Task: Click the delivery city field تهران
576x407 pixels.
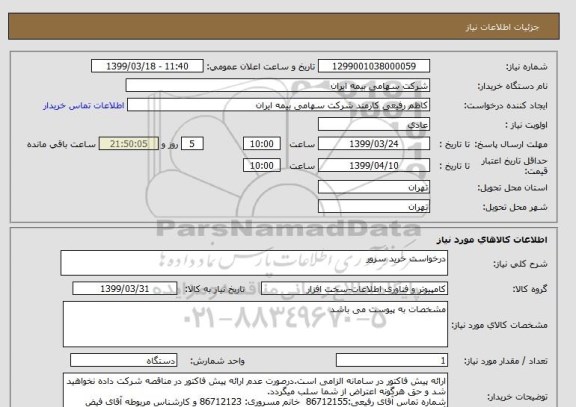Action: coord(374,206)
